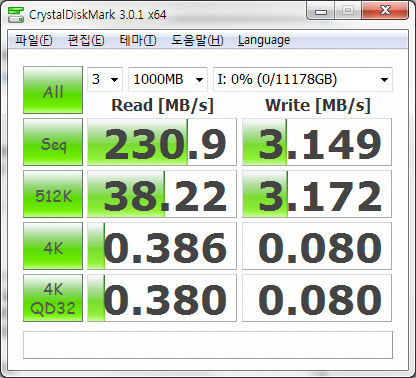Run all benchmarks with the All button

pos(53,90)
